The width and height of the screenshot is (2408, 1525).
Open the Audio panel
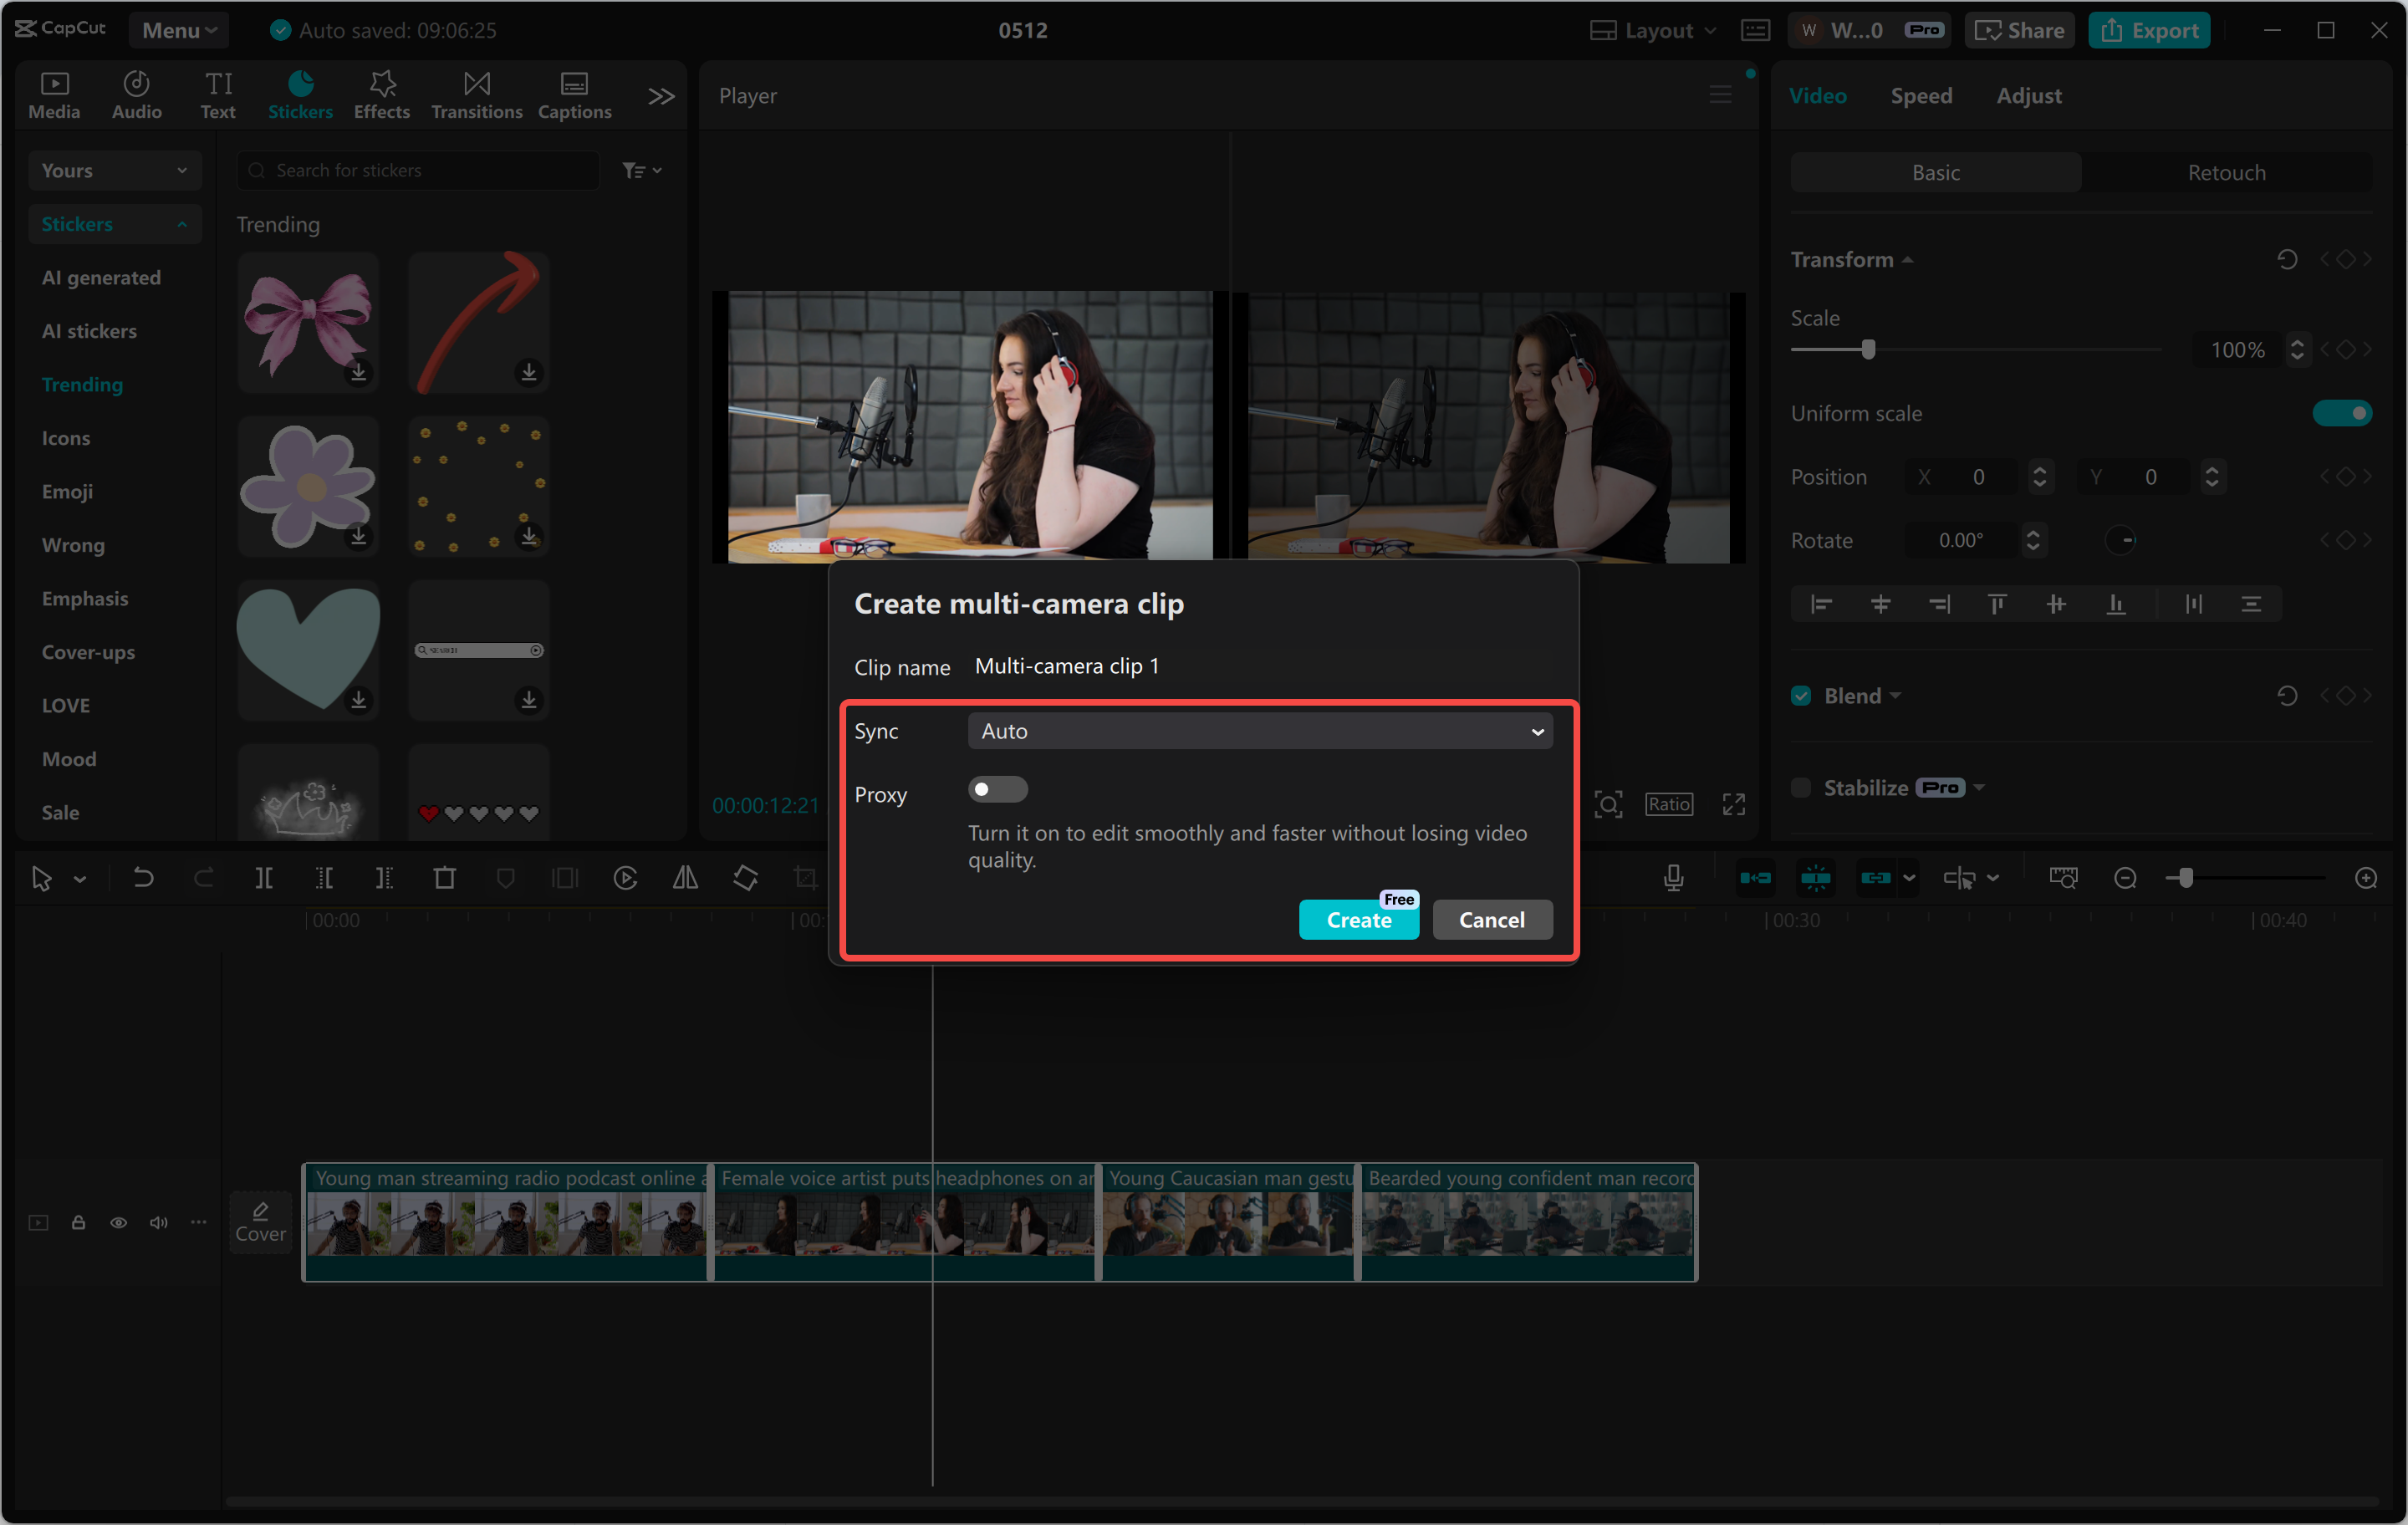136,95
